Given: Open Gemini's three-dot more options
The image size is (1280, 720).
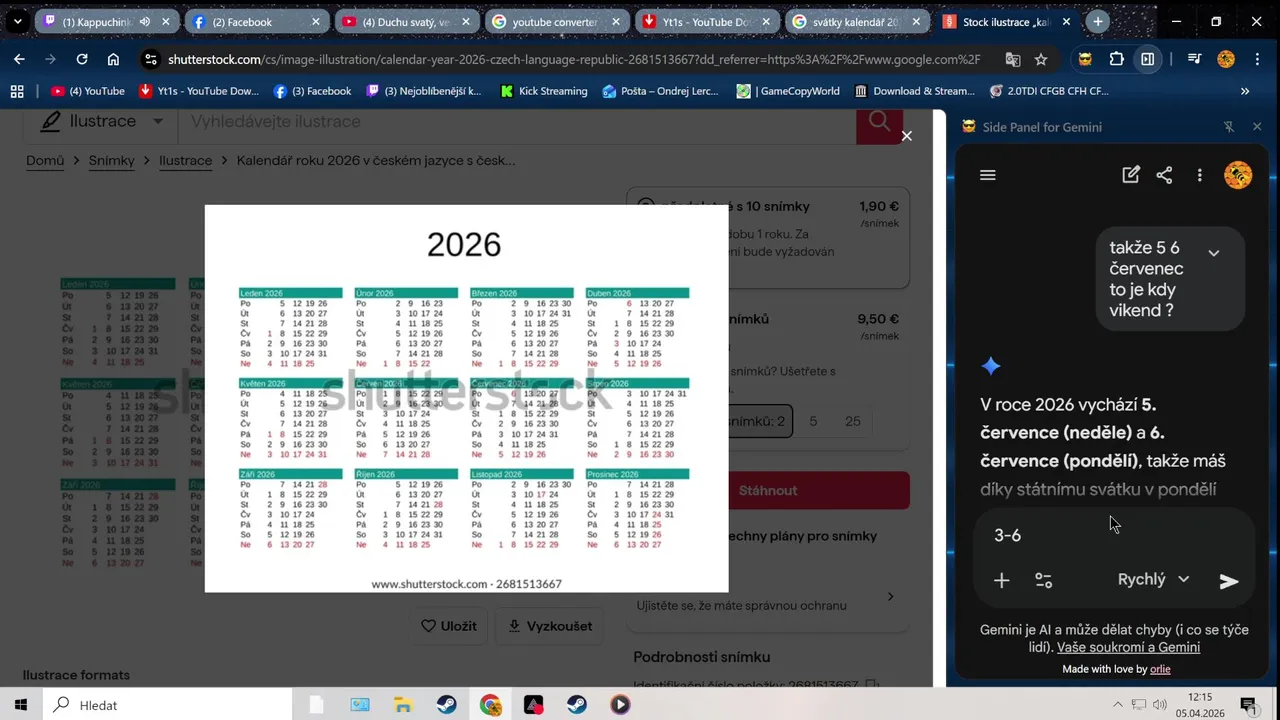Looking at the screenshot, I should click(1200, 175).
